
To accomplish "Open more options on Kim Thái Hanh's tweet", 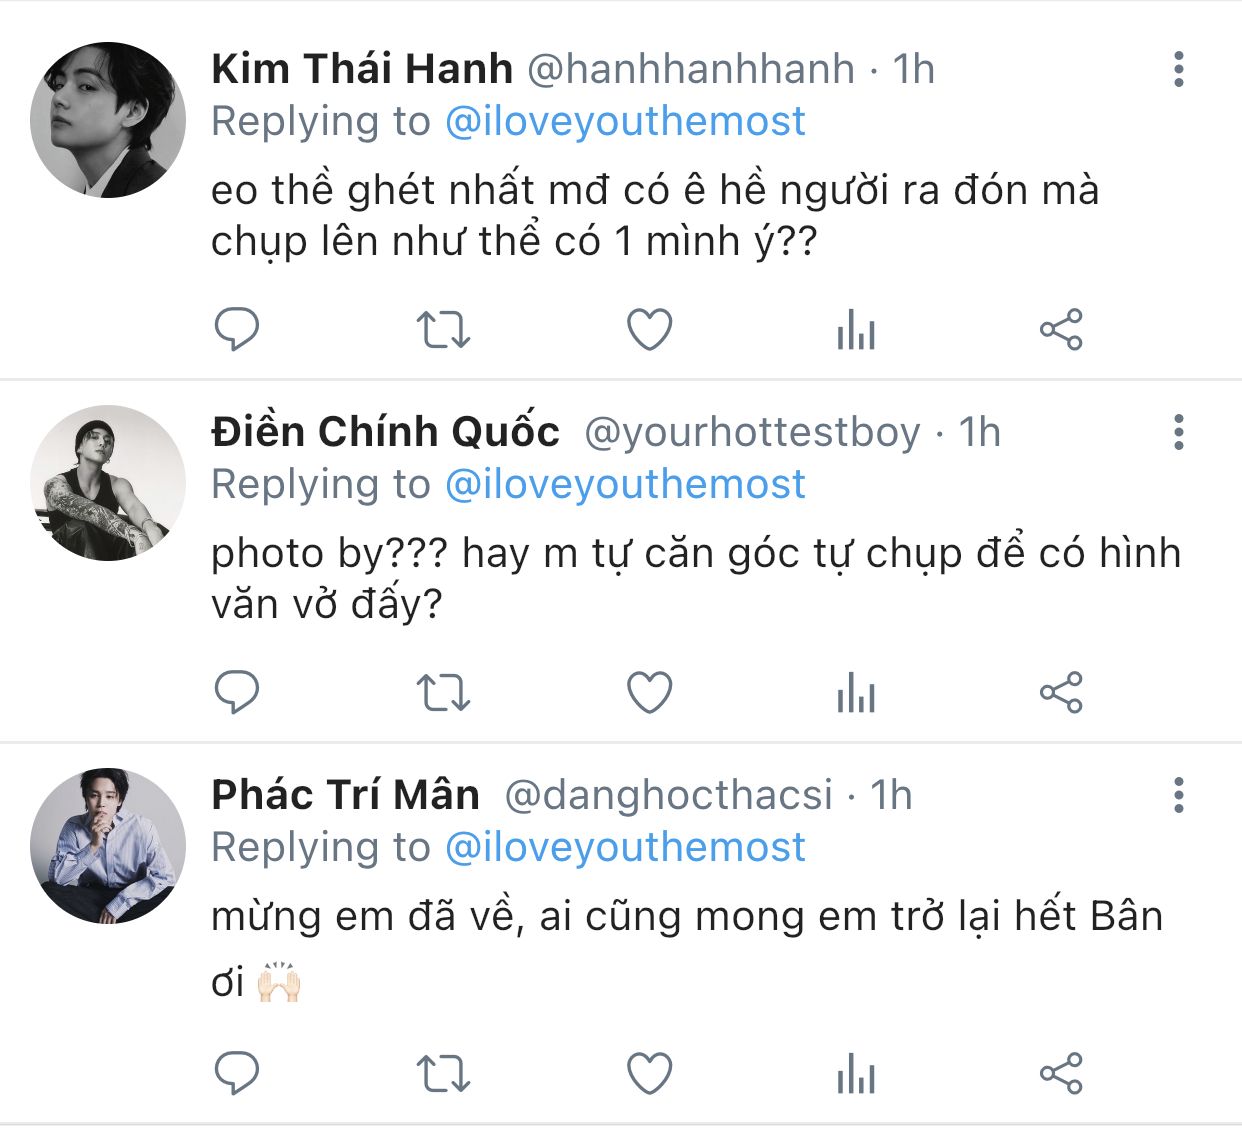I will point(1179,69).
